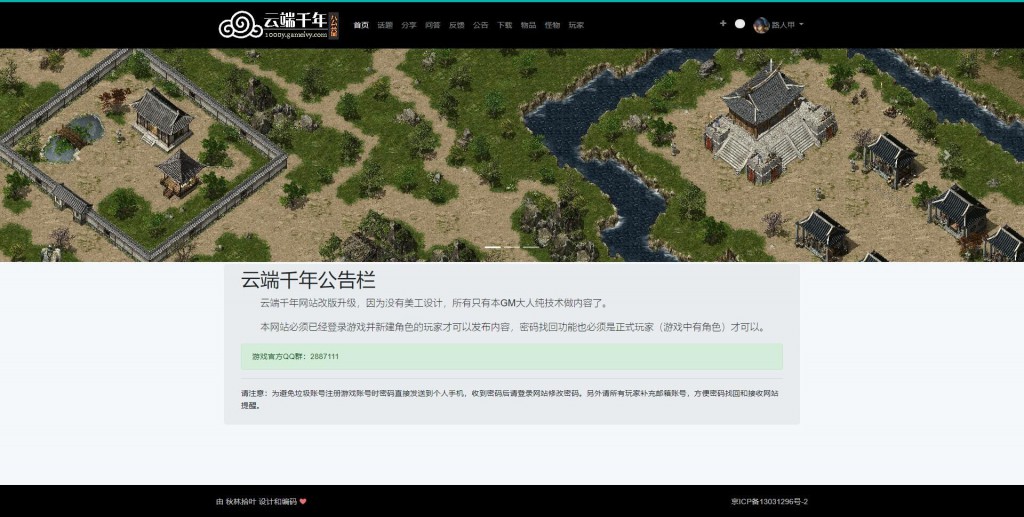This screenshot has width=1024, height=517.
Task: Click the next-slide chevron on the banner
Action: point(946,155)
